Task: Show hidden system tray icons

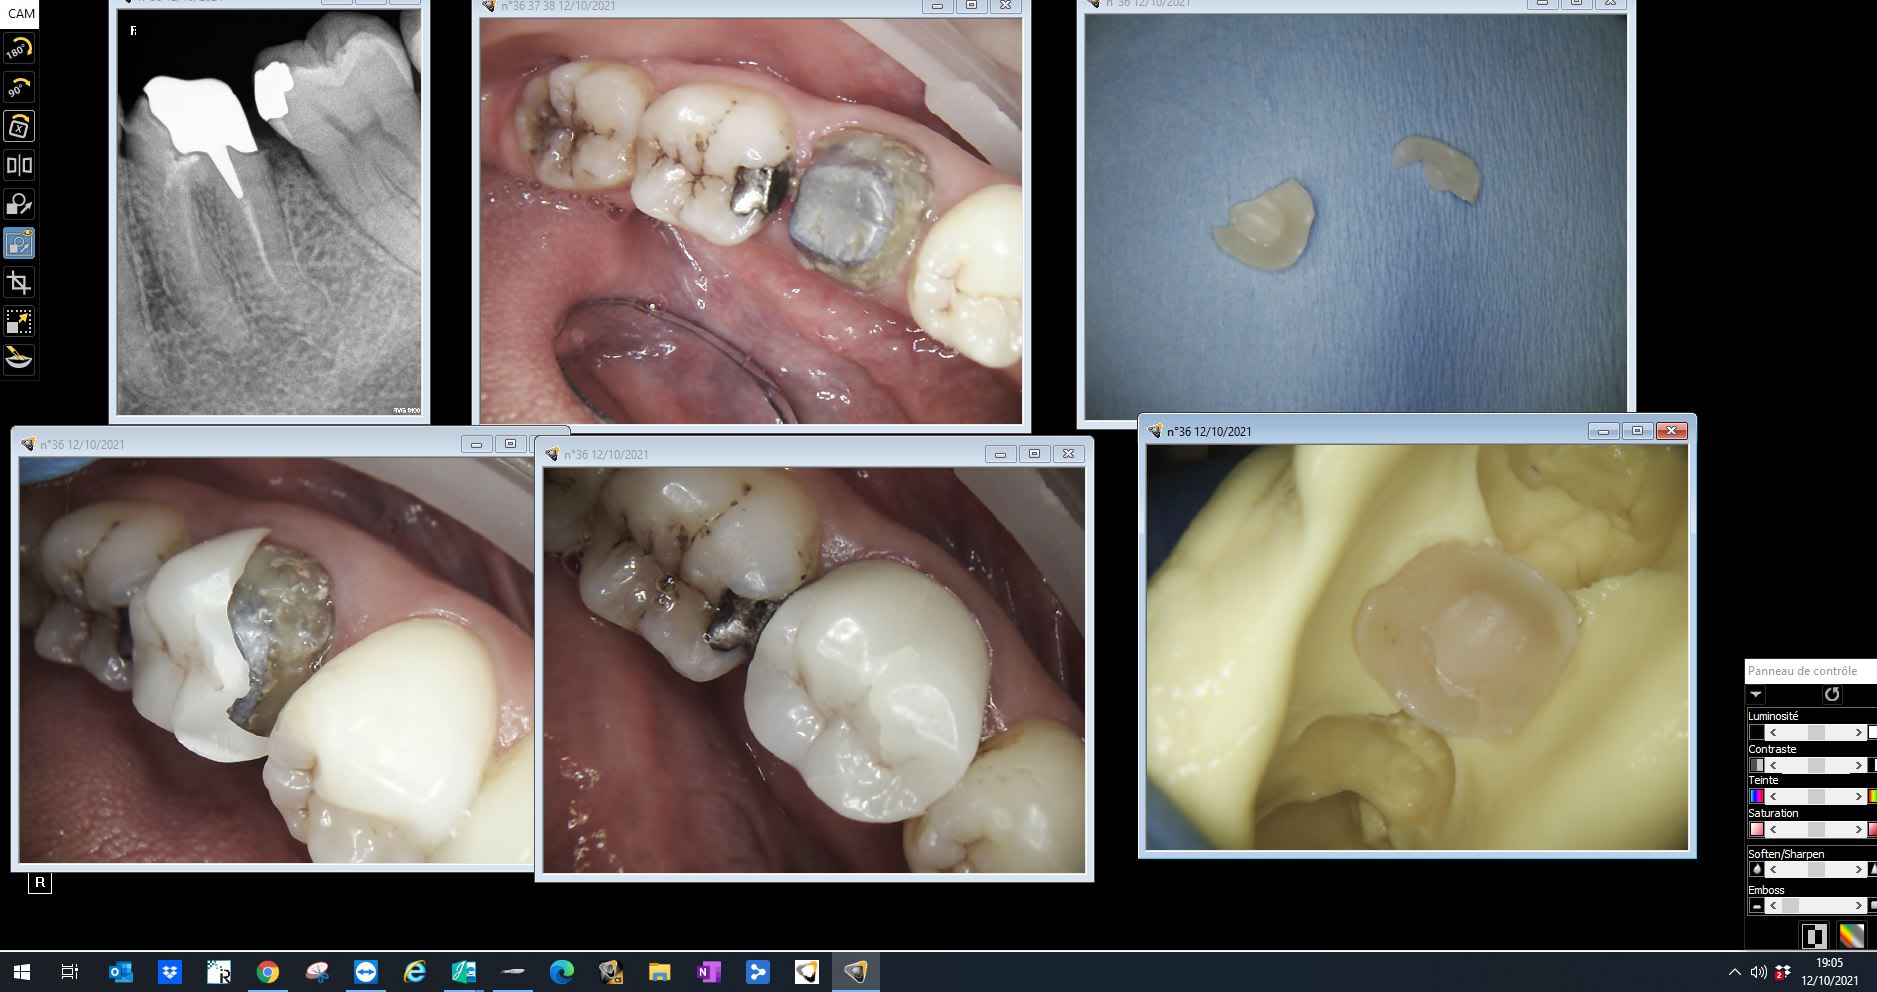Action: tap(1734, 972)
